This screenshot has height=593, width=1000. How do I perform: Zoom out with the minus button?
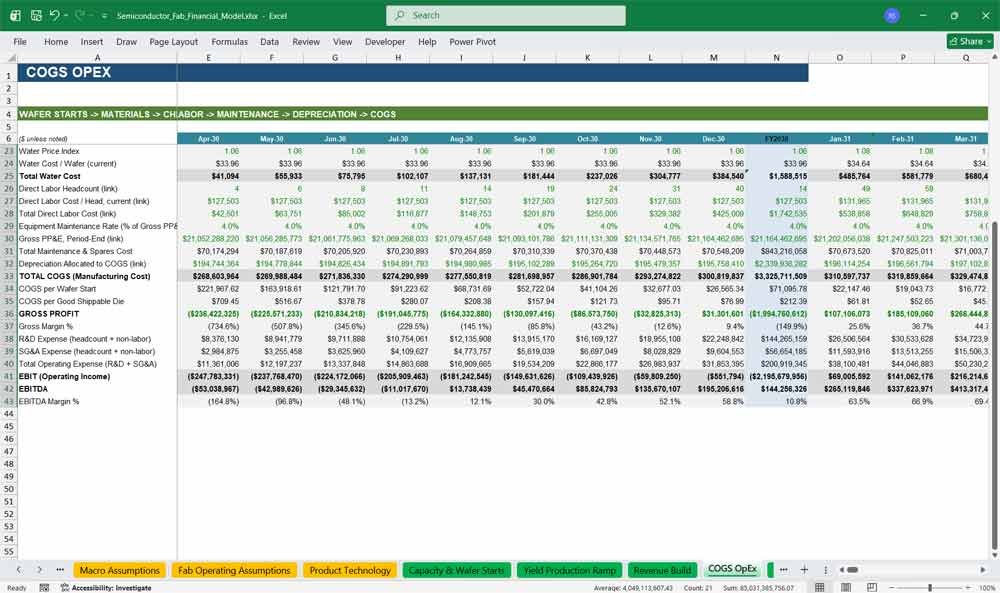pyautogui.click(x=892, y=587)
